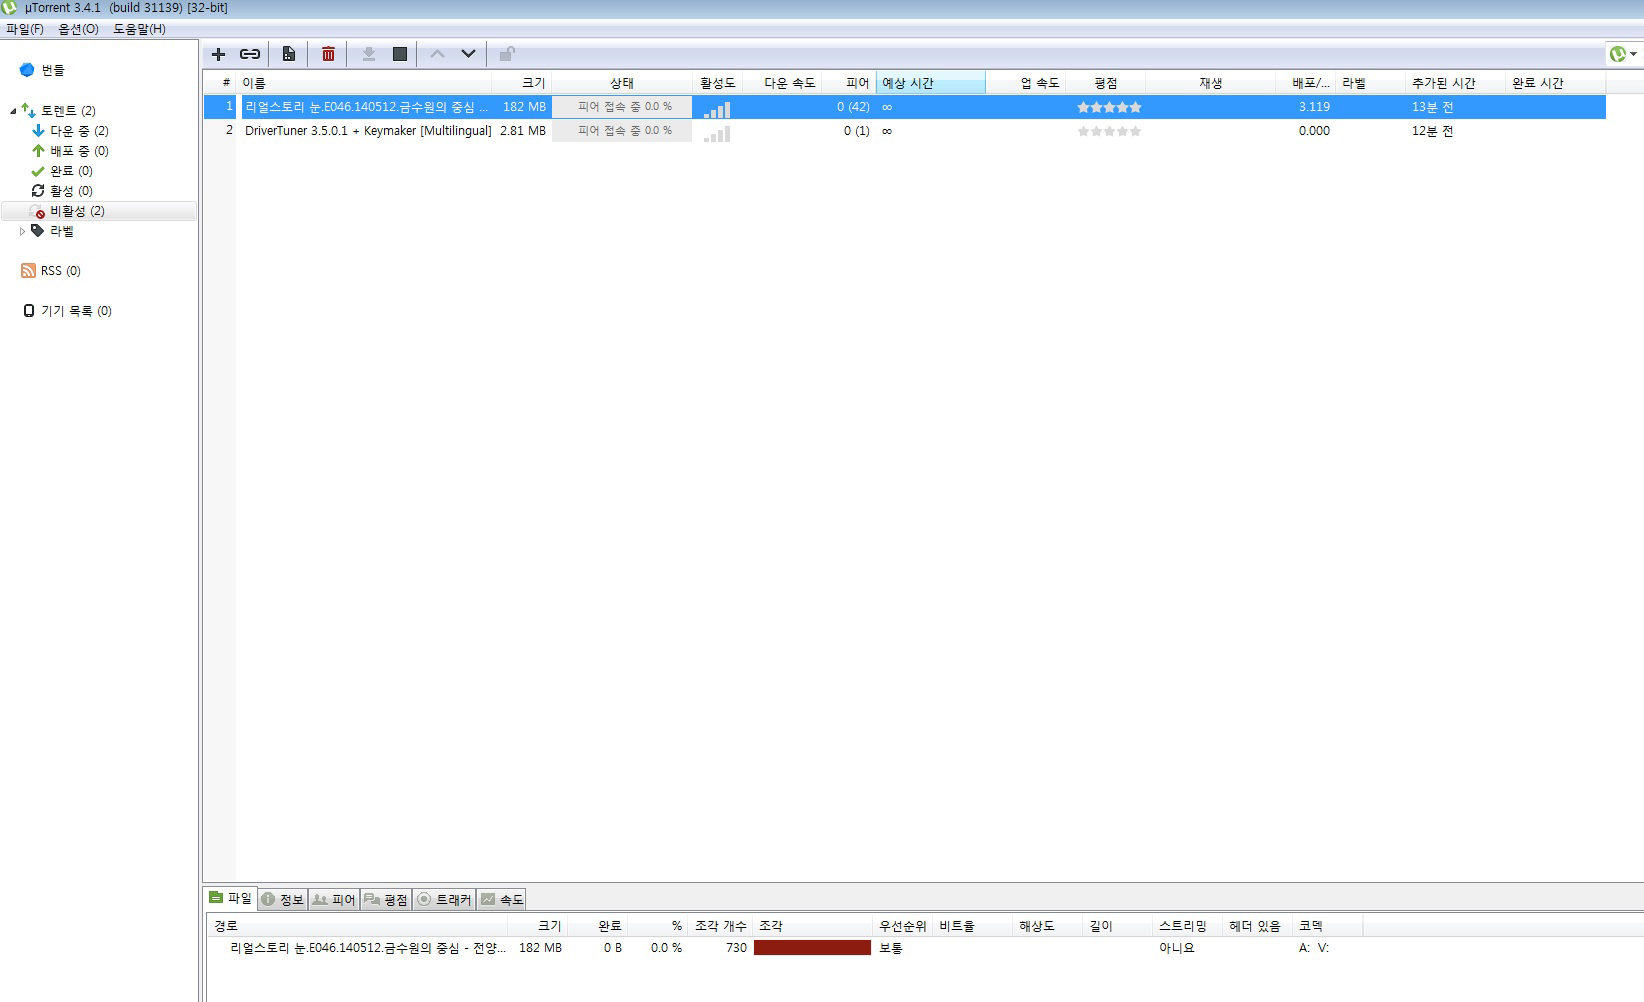
Task: Click the 3.119 ratio value
Action: coord(1314,107)
